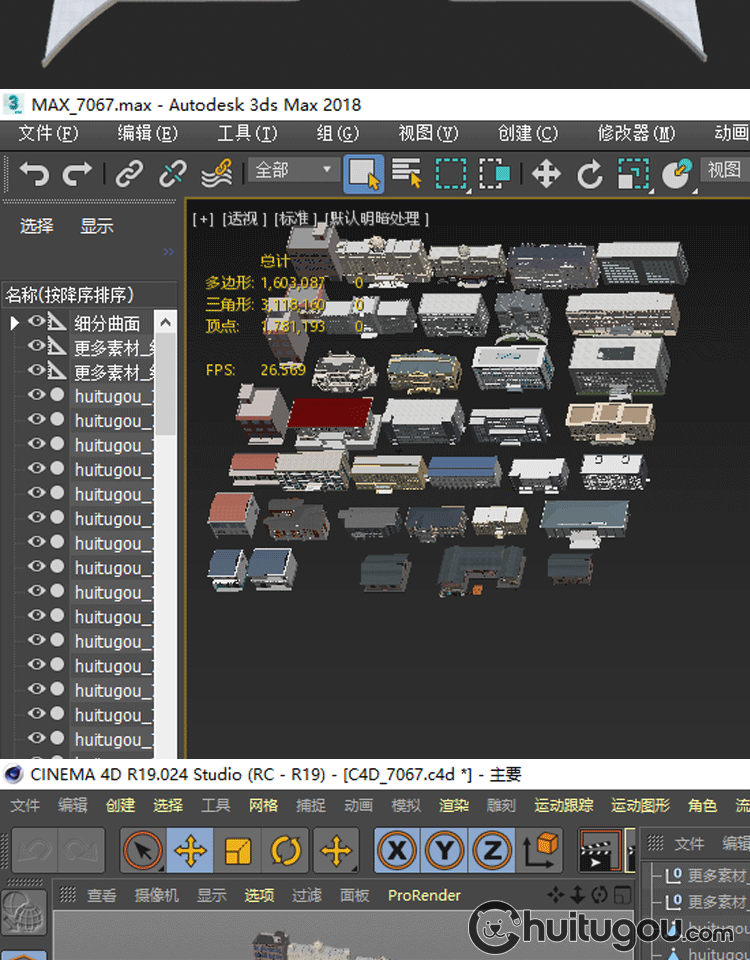Screen dimensions: 750x960
Task: Undo last action in 3ds Max toolbar
Action: (x=34, y=174)
